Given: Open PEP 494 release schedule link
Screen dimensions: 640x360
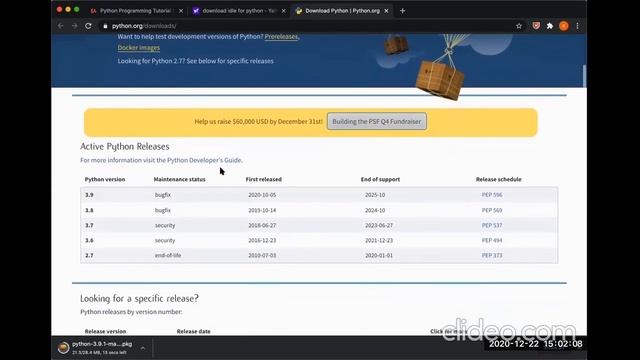Looking at the screenshot, I should 492,240.
